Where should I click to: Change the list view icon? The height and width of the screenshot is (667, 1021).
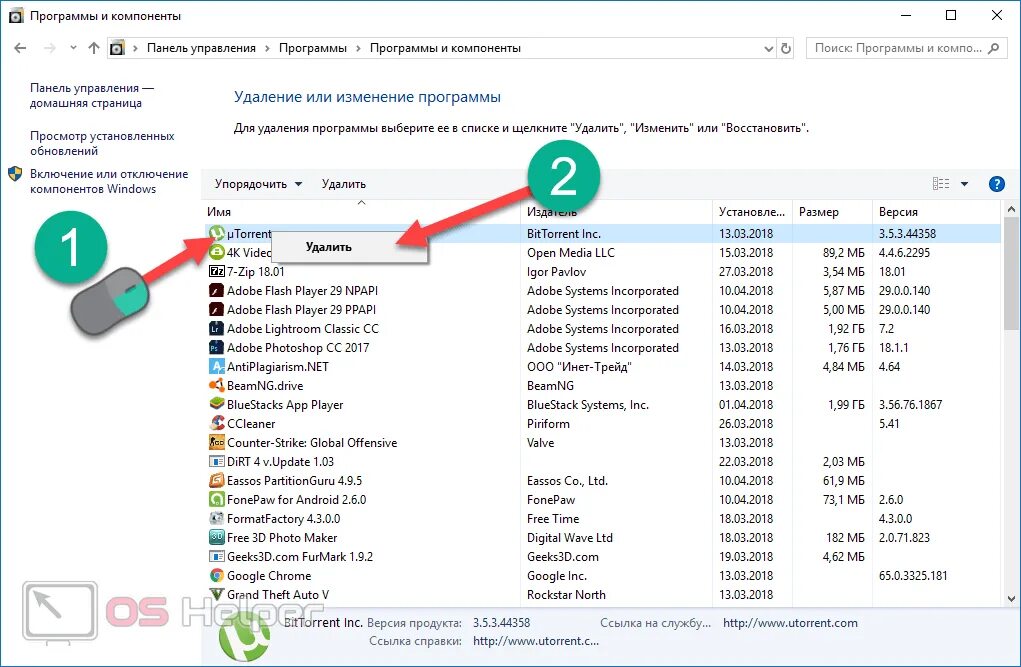pos(941,184)
